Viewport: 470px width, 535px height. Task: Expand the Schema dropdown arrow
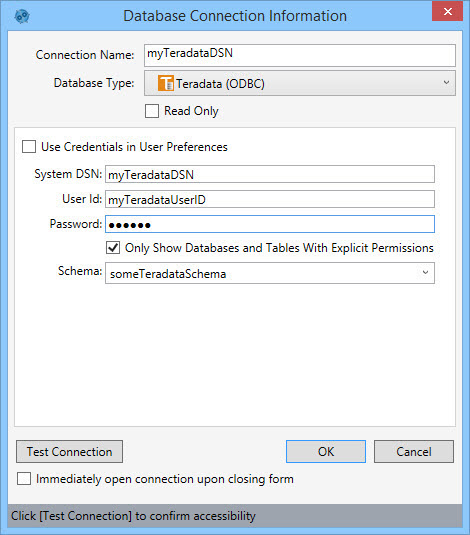pyautogui.click(x=425, y=272)
